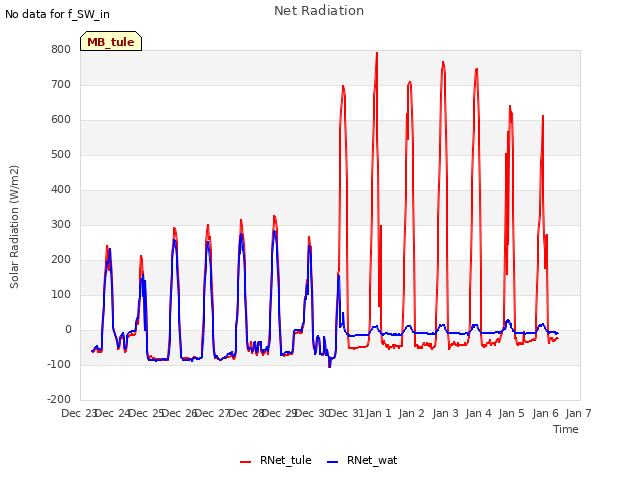Click the red peak near 800 on Jan 1

[x=377, y=53]
